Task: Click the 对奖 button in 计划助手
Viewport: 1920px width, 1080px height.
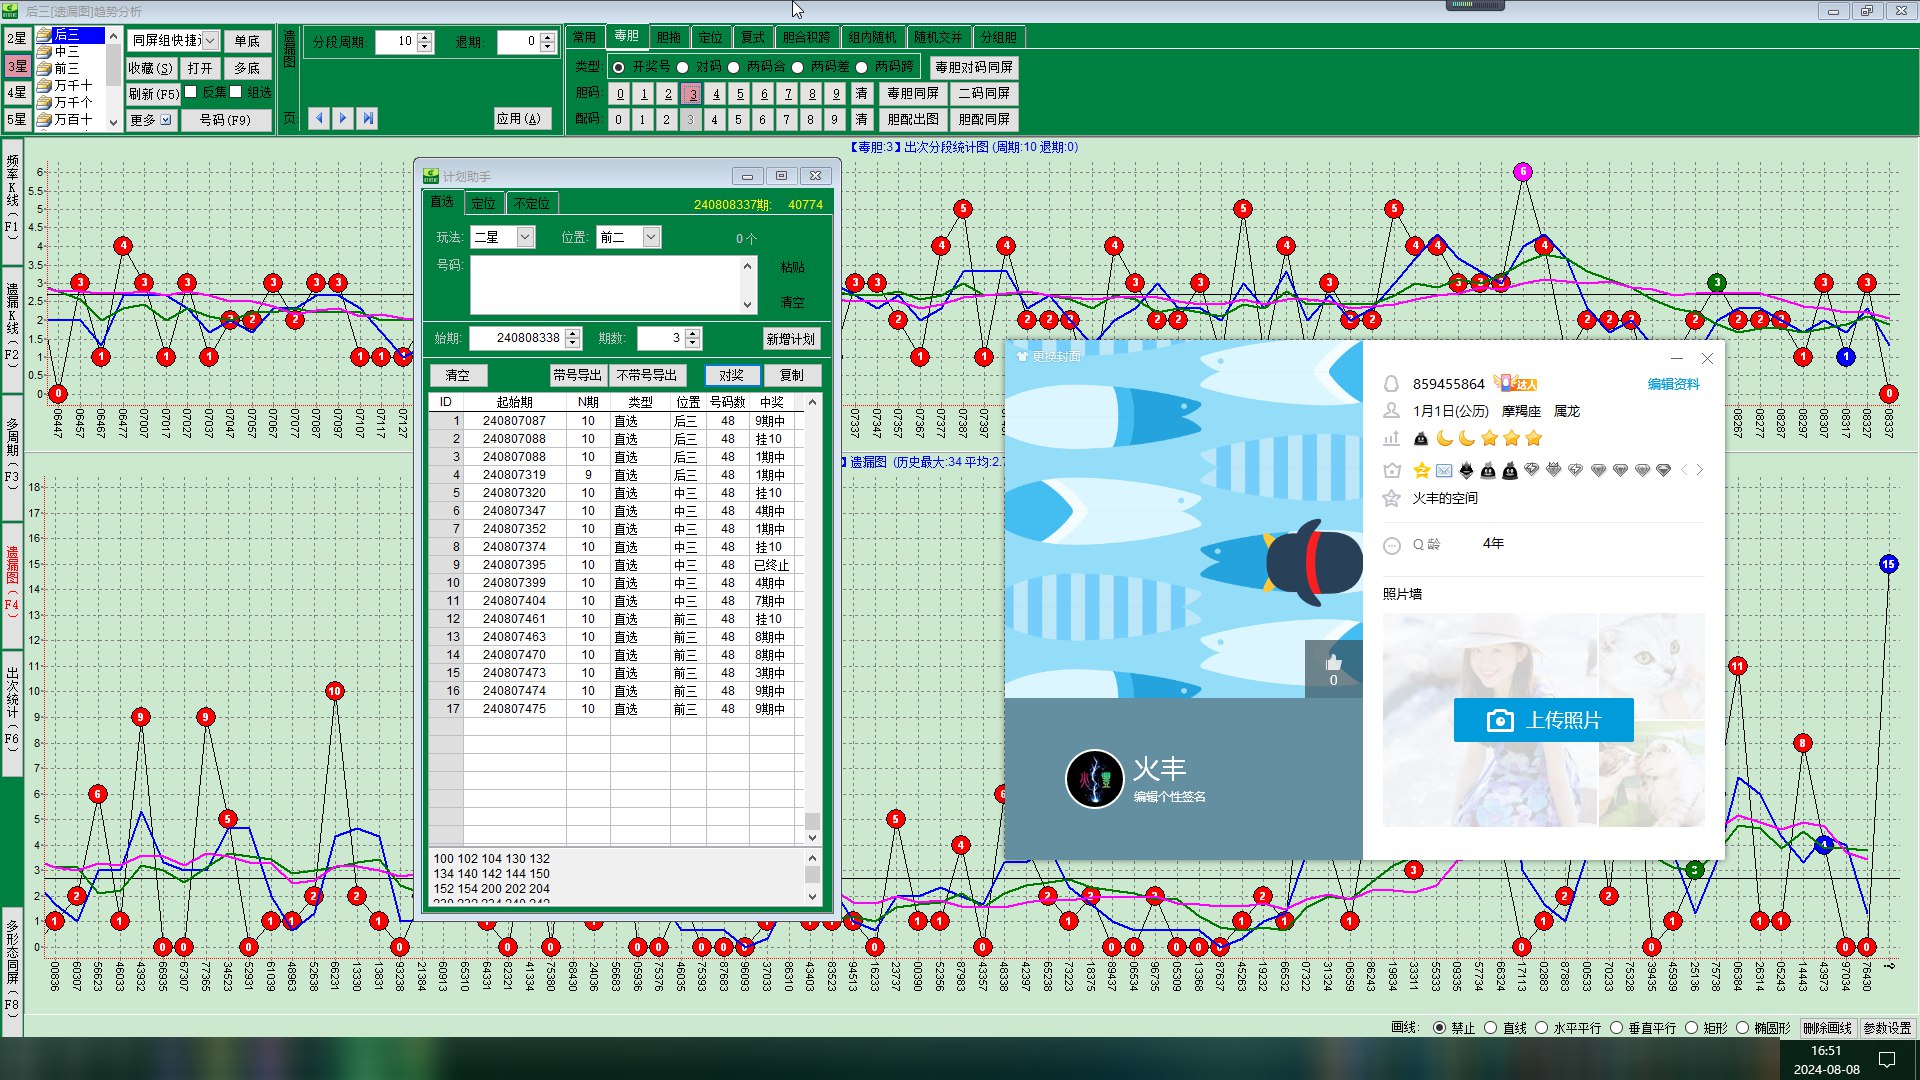Action: coord(731,375)
